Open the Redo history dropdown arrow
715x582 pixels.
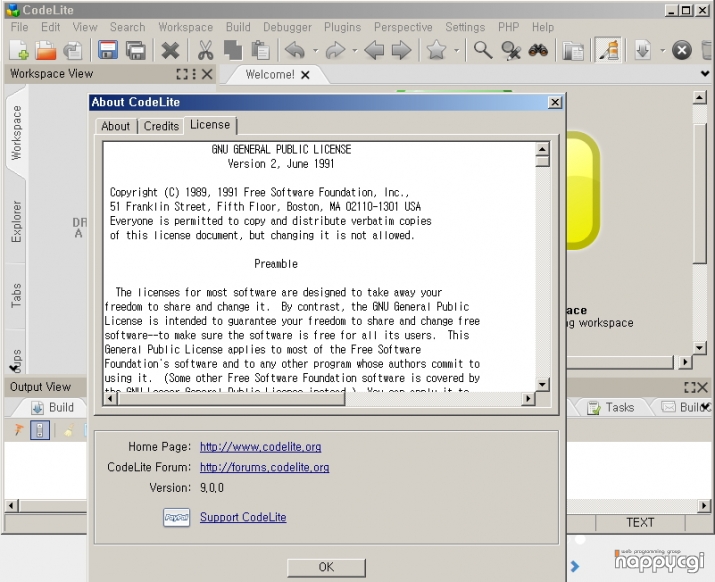(355, 51)
